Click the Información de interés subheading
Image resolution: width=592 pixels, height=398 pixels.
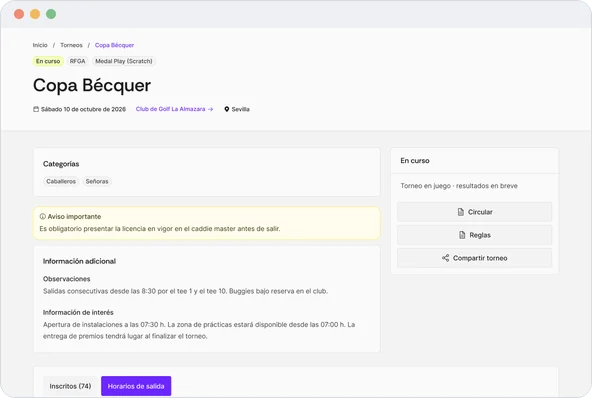[78, 312]
